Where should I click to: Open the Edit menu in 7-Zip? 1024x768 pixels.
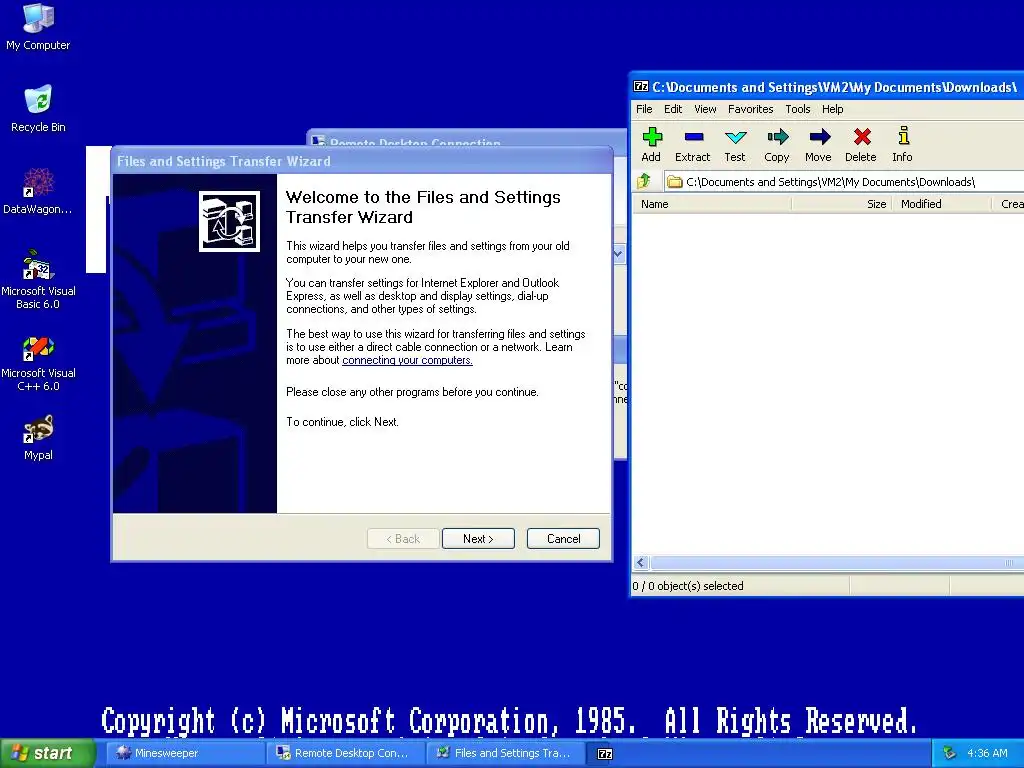click(x=673, y=109)
